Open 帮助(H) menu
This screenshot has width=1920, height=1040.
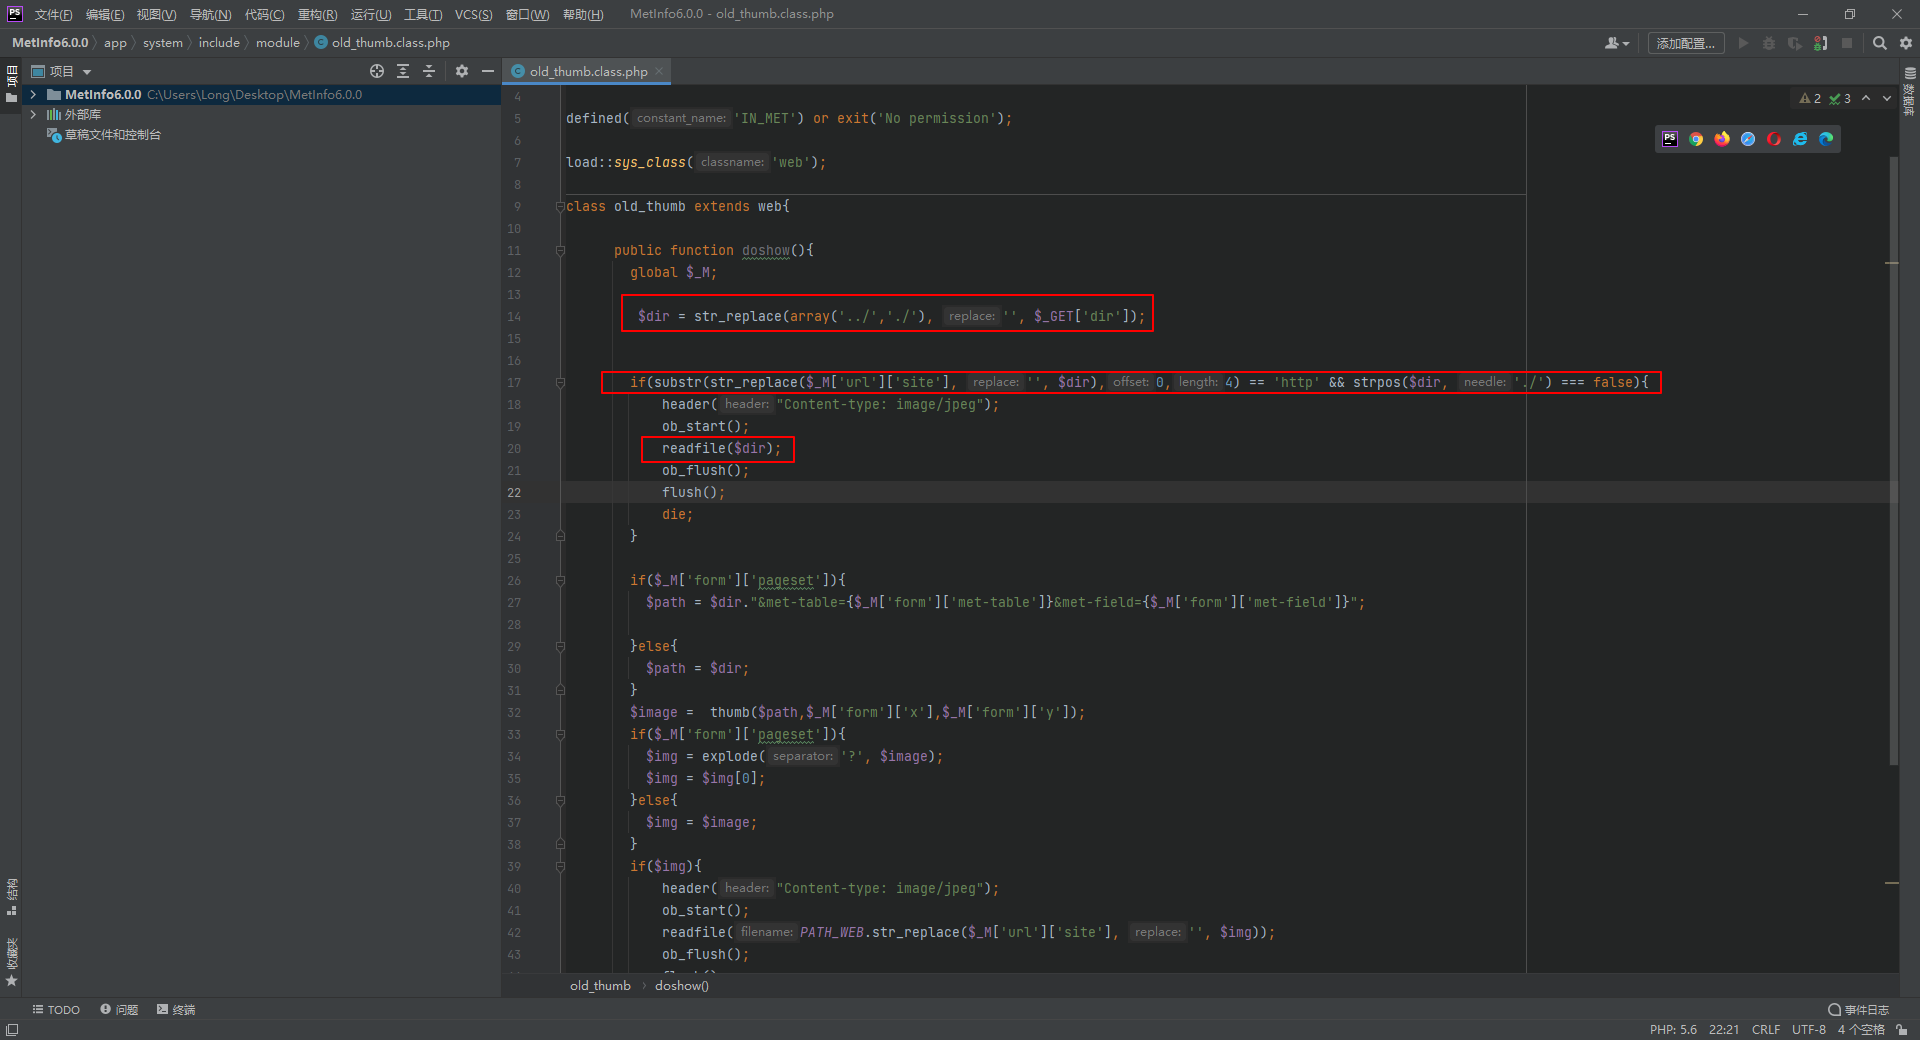(583, 14)
